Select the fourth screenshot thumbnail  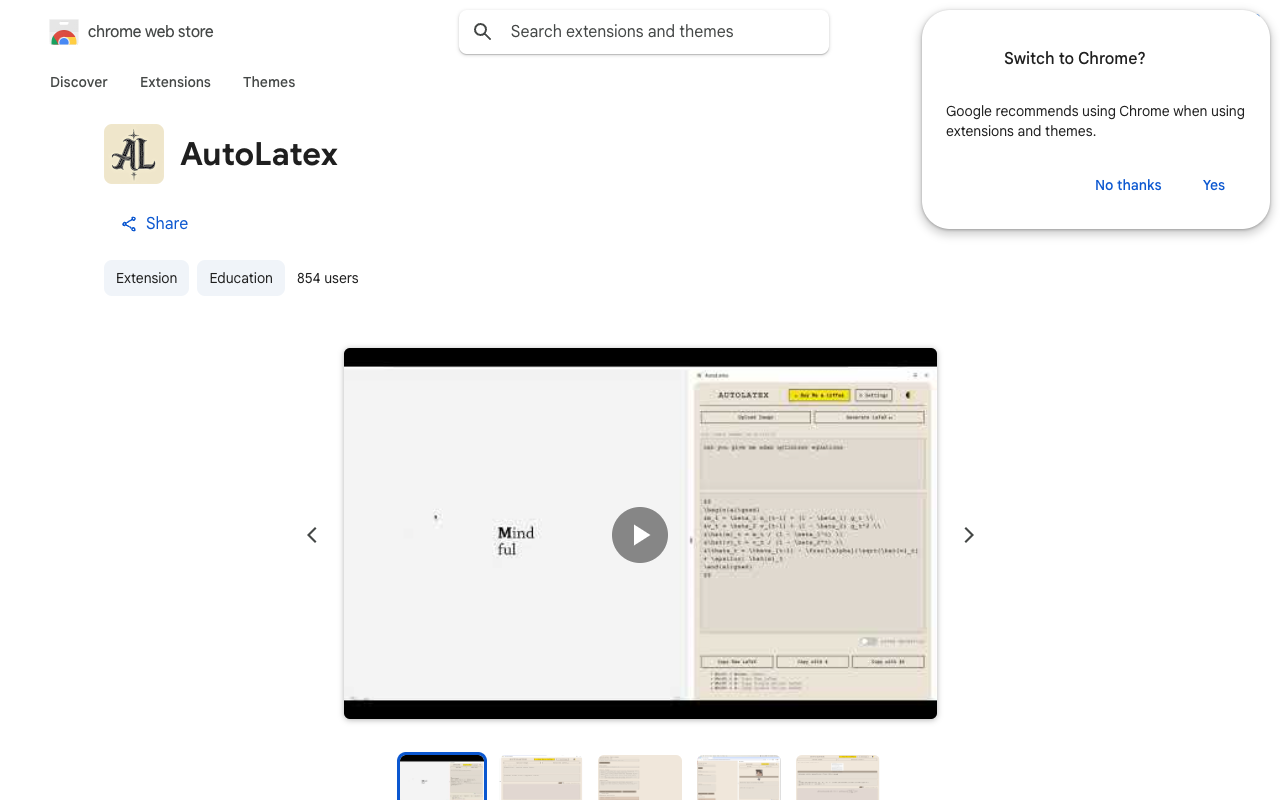coord(739,777)
